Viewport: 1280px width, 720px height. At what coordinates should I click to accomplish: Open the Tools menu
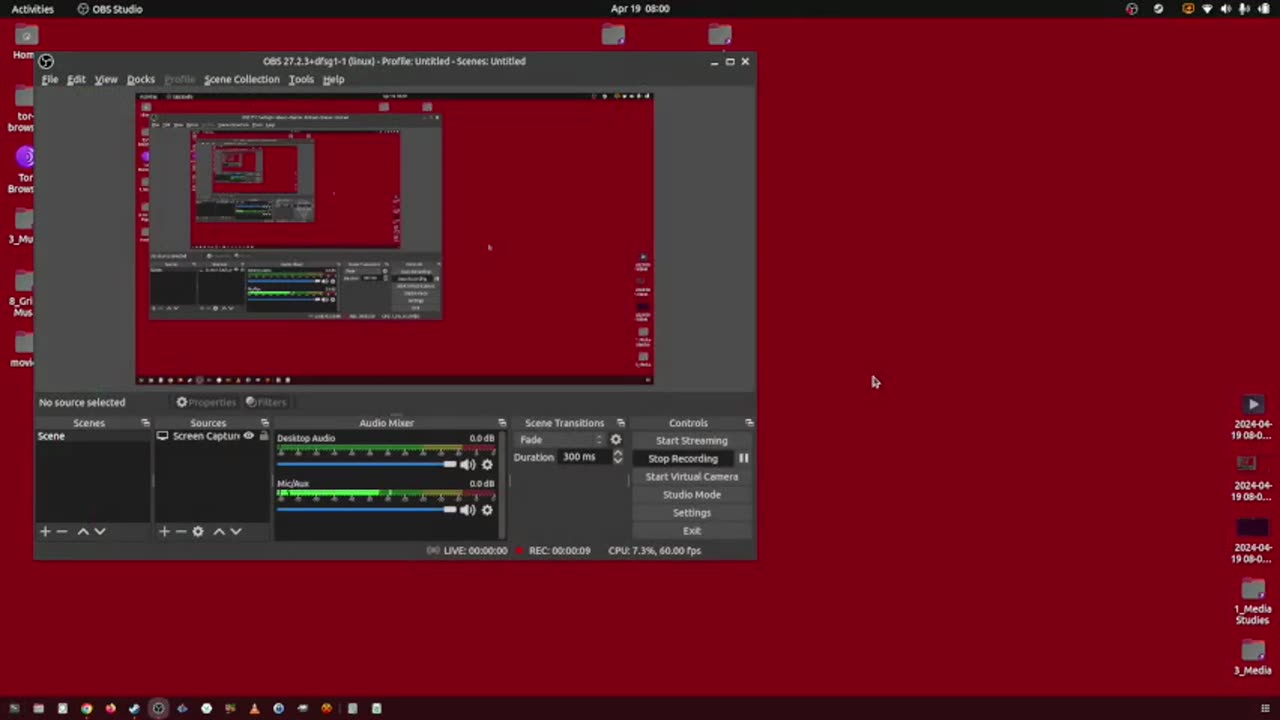click(301, 80)
